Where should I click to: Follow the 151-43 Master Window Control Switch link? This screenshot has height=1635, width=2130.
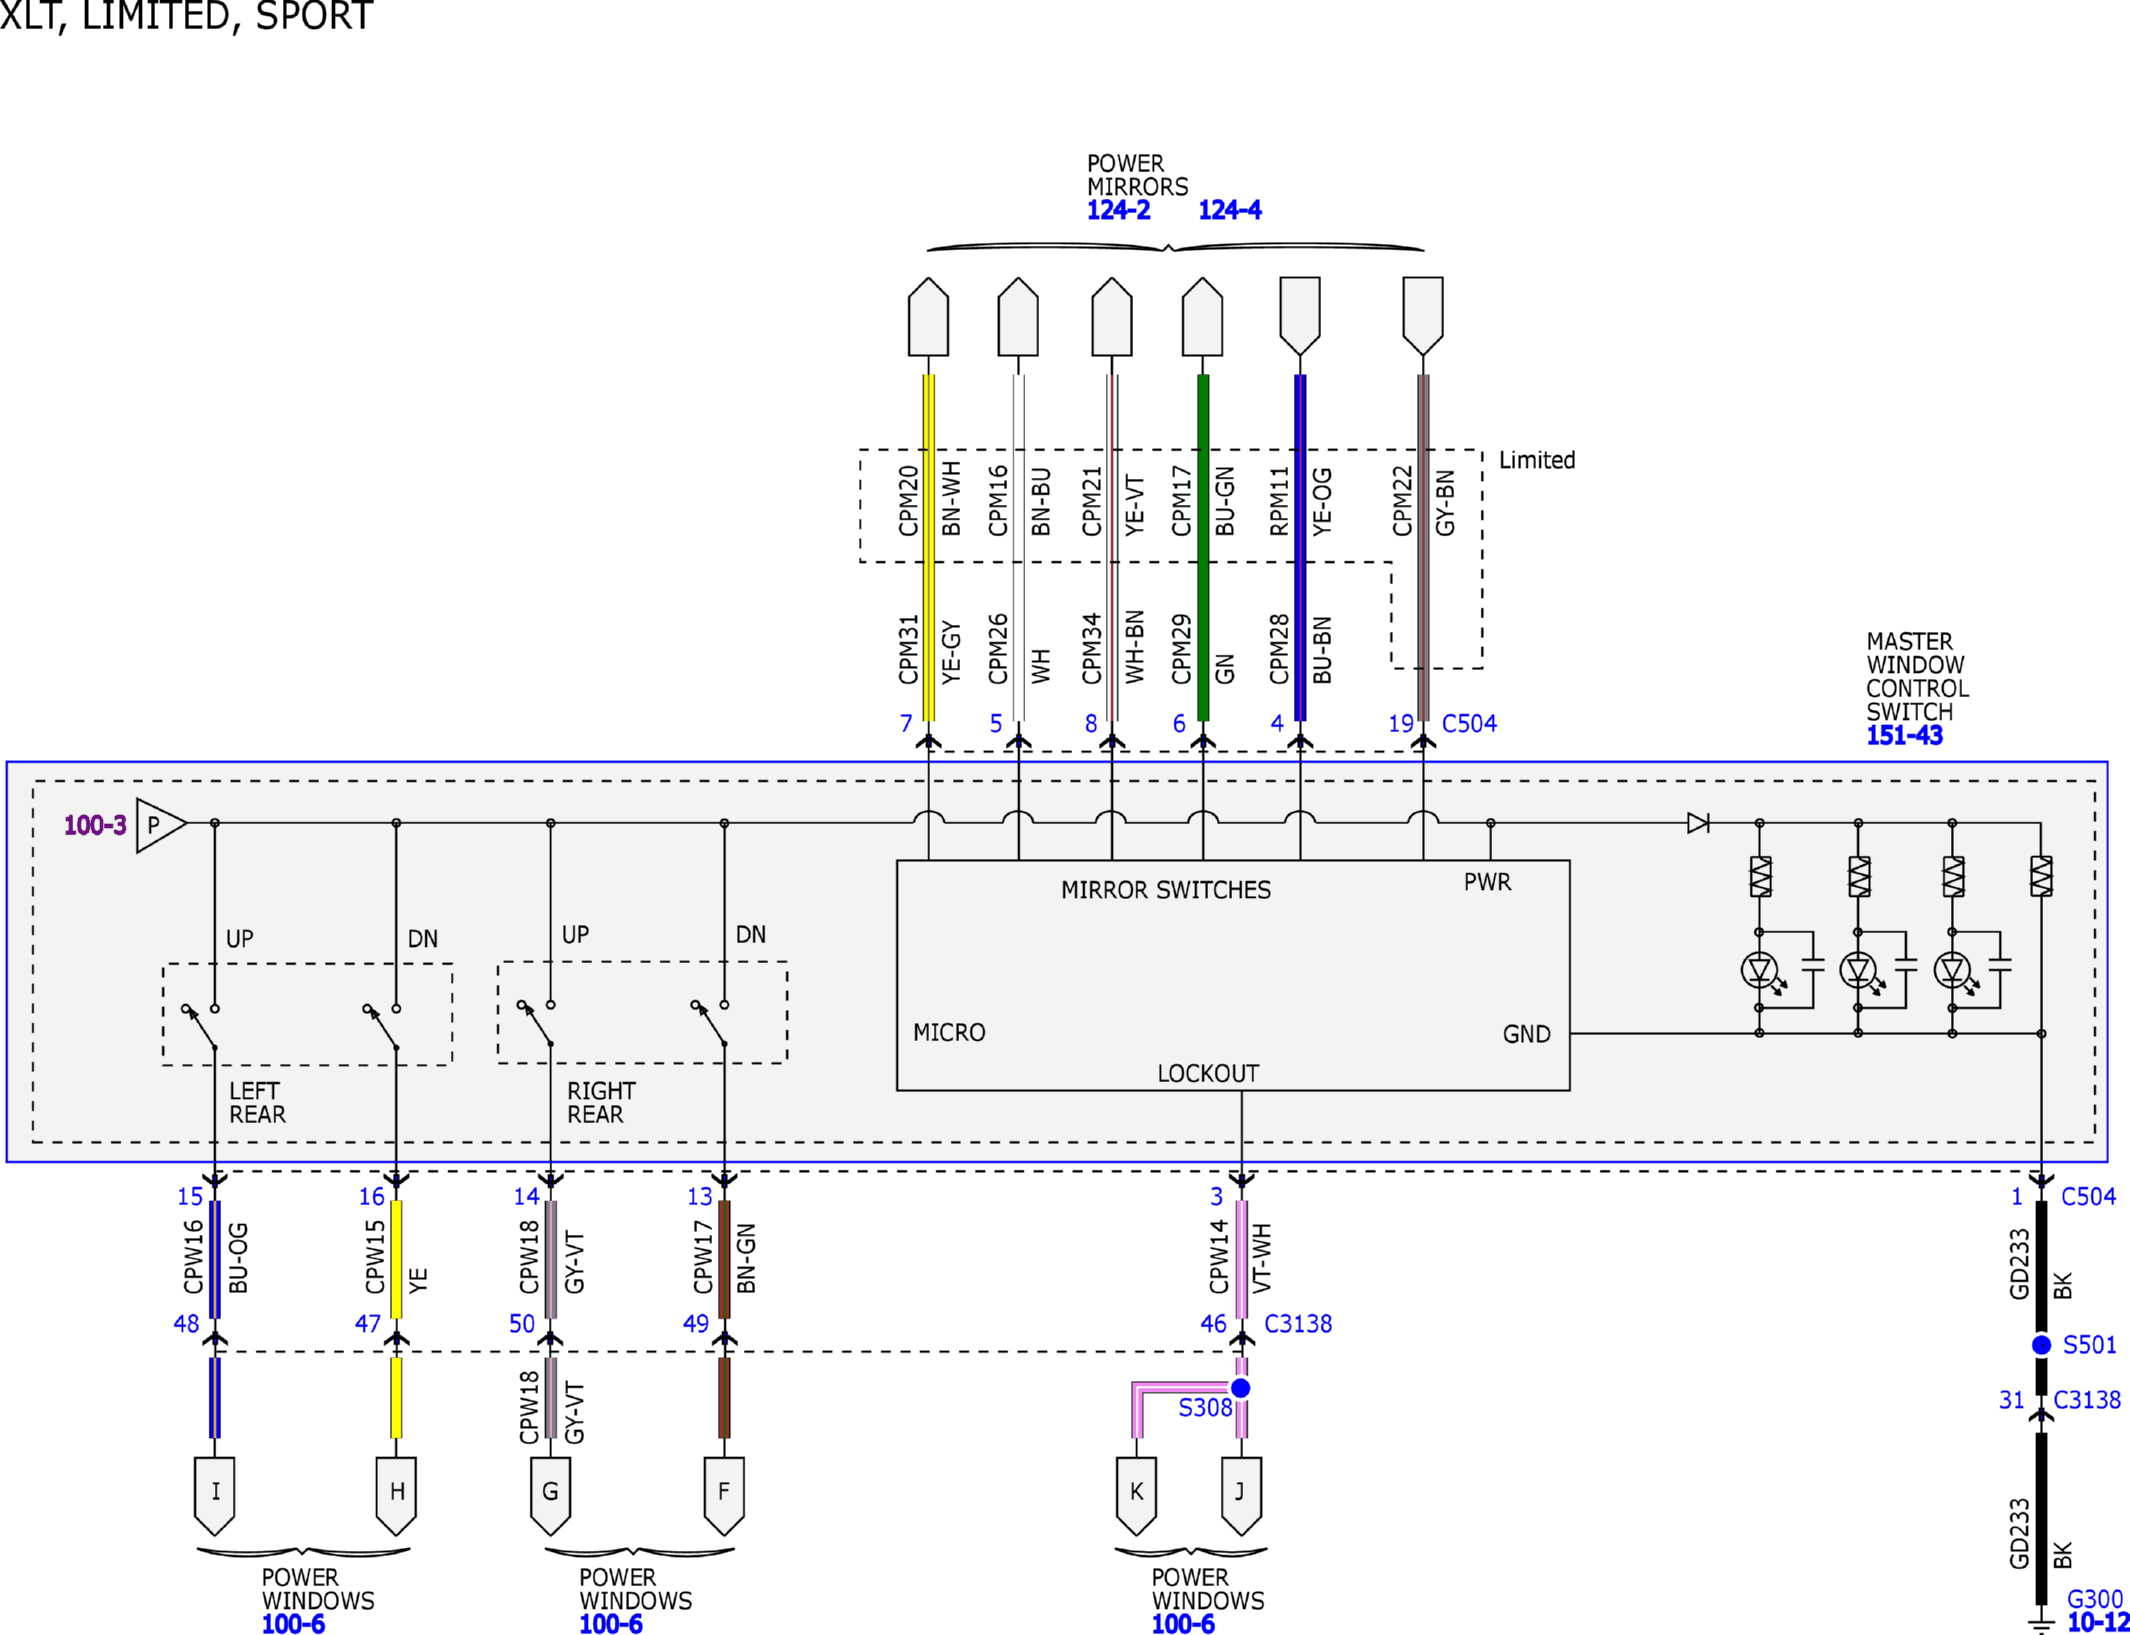point(1904,735)
